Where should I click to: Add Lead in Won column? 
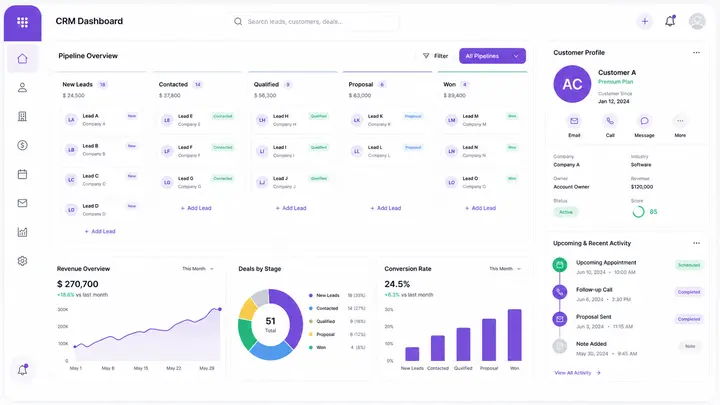coord(480,208)
